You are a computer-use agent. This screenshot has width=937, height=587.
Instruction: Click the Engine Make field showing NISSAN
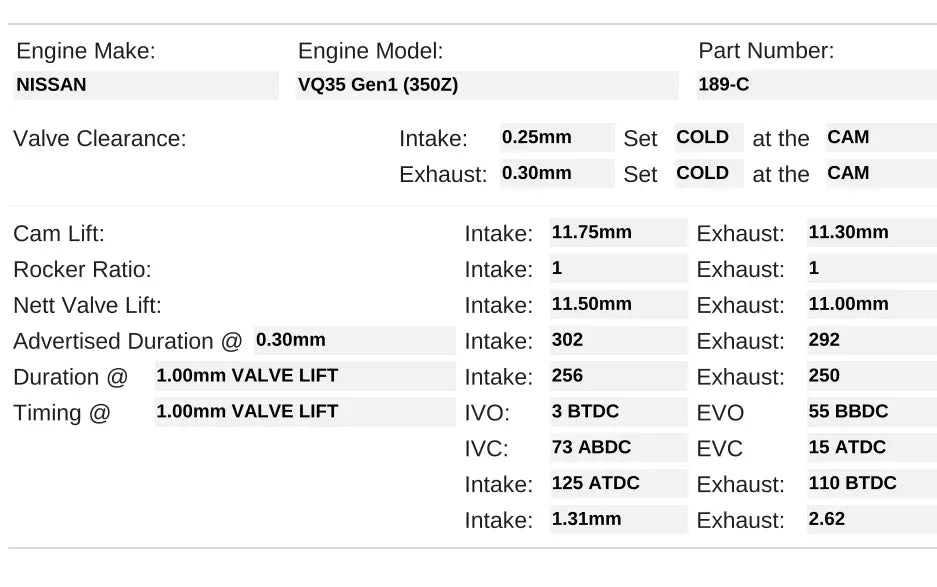pos(146,85)
